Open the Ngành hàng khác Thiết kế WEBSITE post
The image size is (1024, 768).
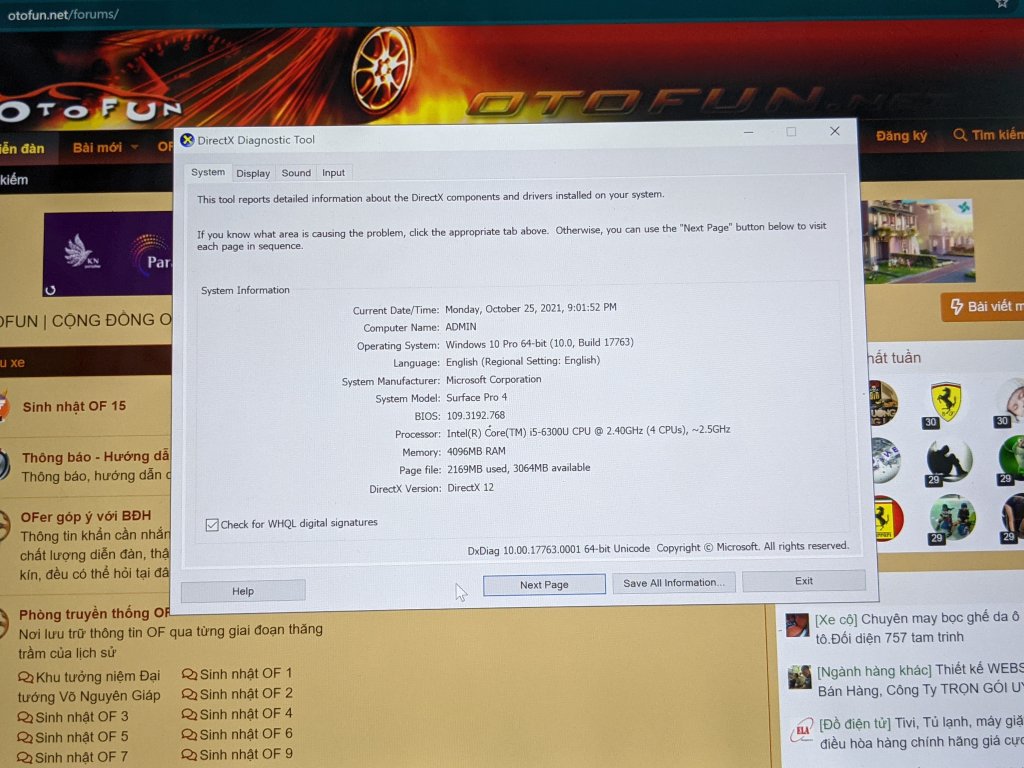pyautogui.click(x=920, y=680)
